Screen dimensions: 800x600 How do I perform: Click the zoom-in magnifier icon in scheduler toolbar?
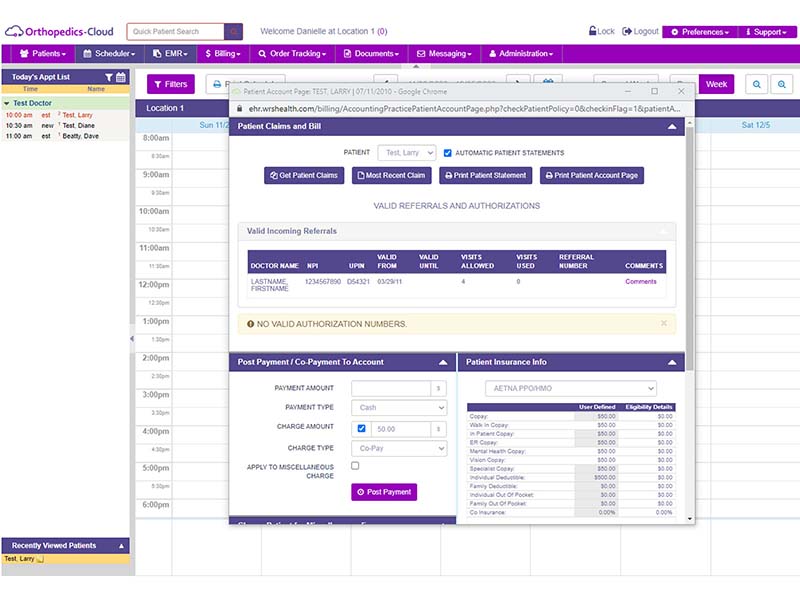tap(781, 84)
